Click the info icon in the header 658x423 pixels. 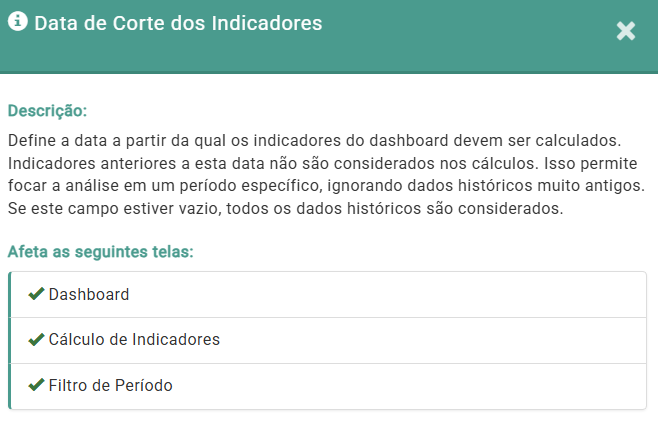[17, 22]
